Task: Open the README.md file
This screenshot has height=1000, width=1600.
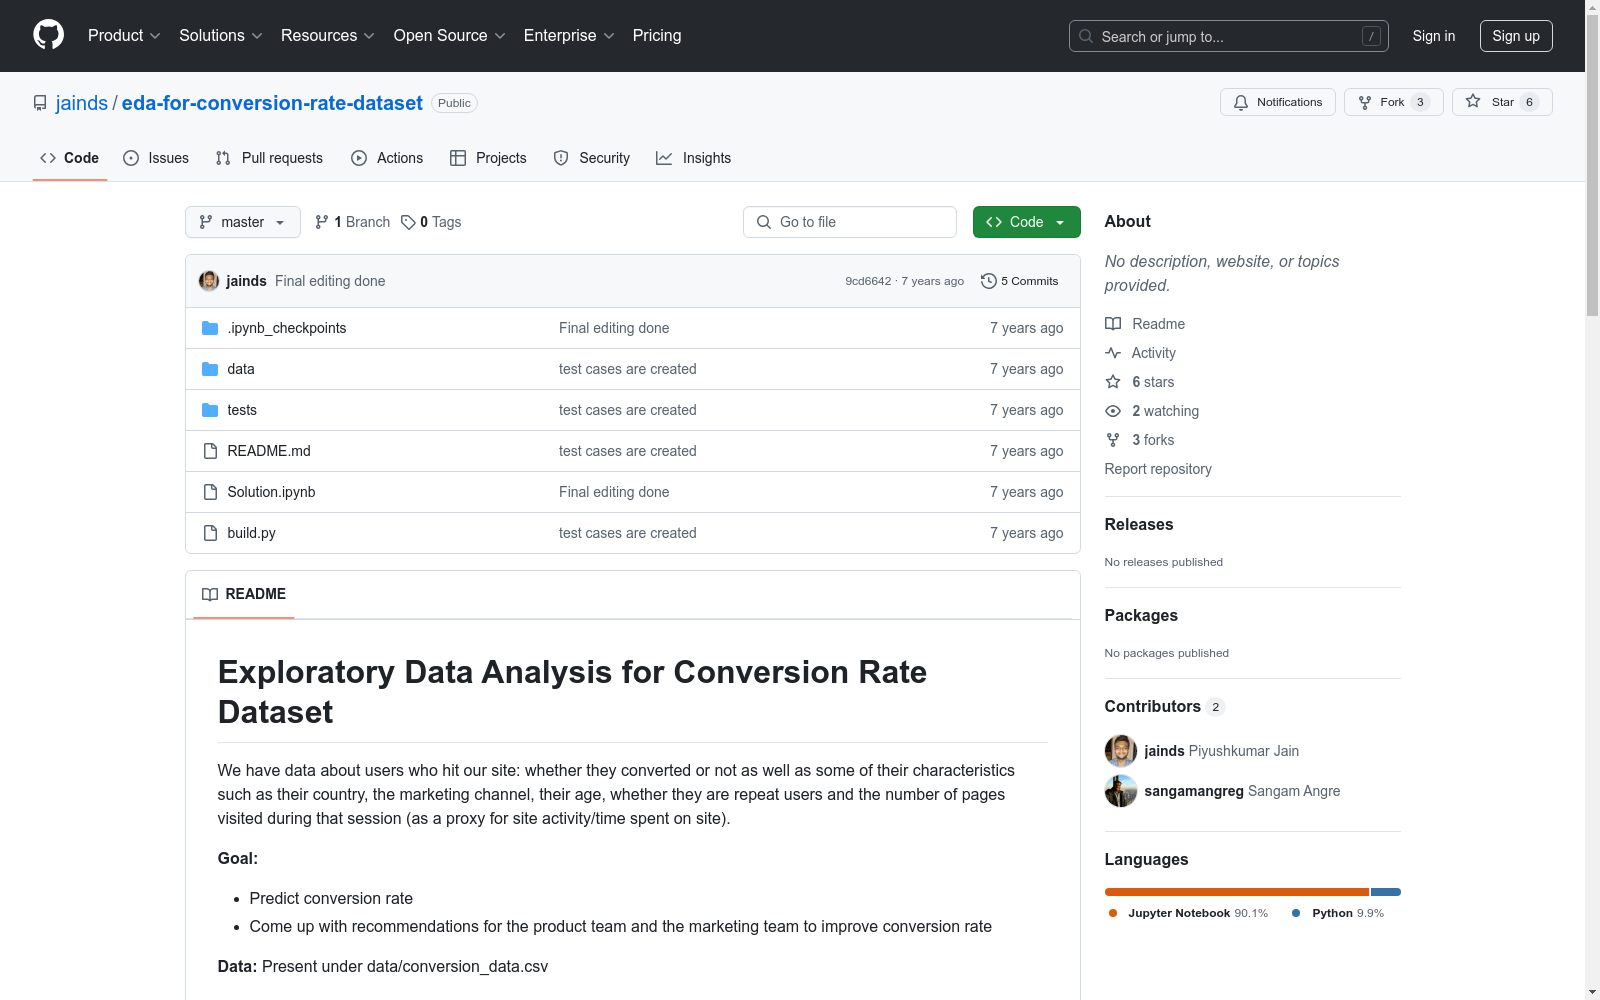Action: click(269, 451)
